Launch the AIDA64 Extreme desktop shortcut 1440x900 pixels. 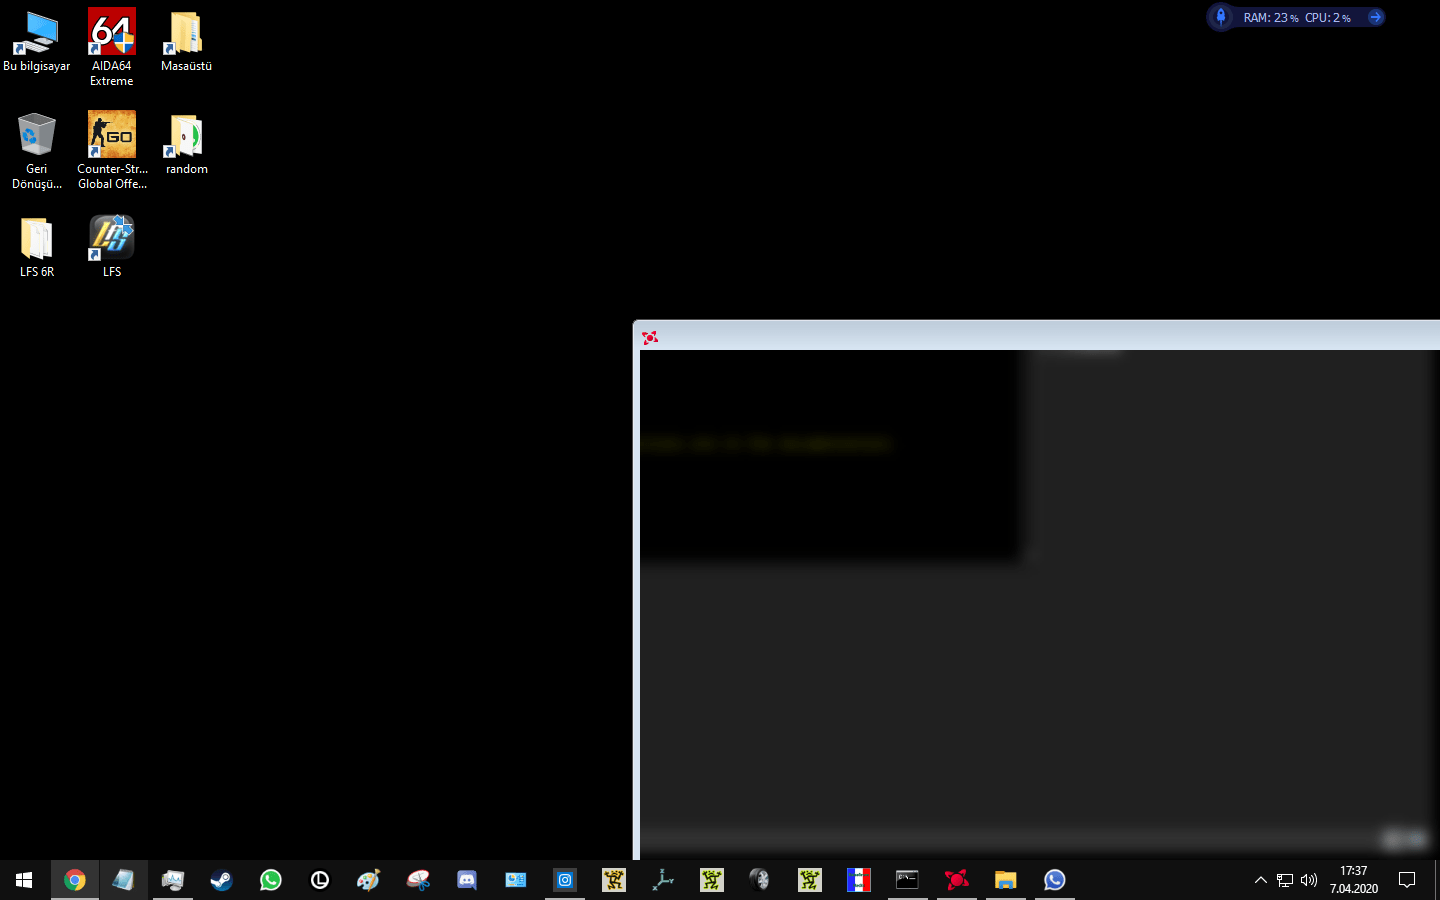point(111,47)
